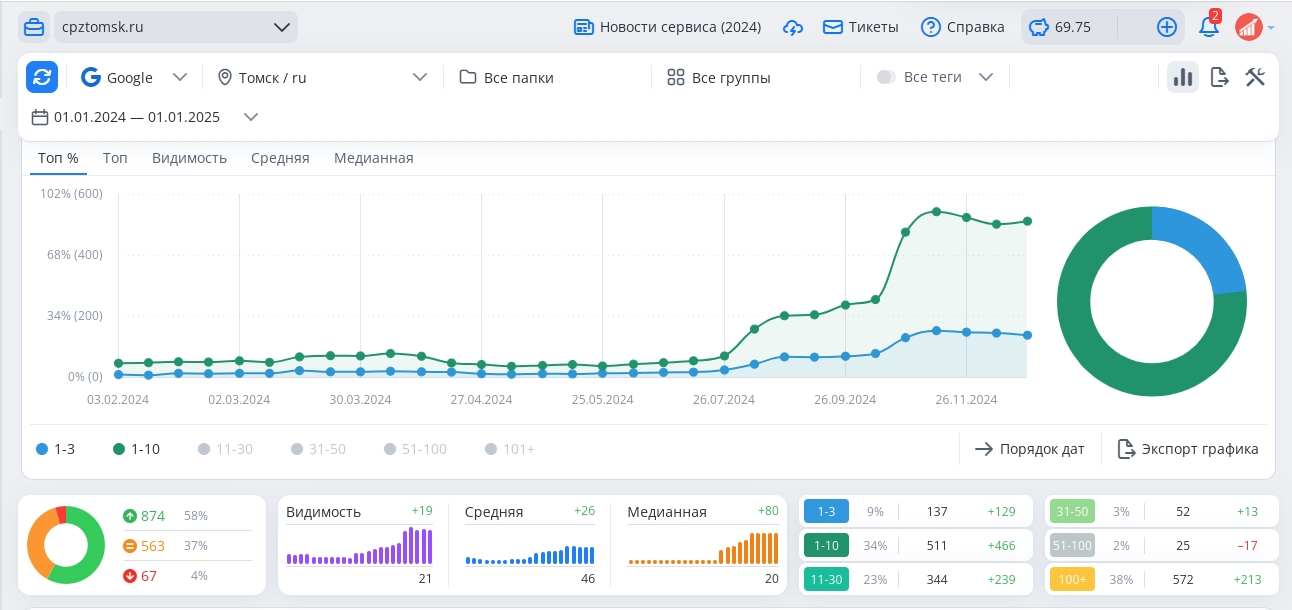The width and height of the screenshot is (1292, 610).
Task: Click the orange 100+ position badge
Action: tap(1071, 579)
